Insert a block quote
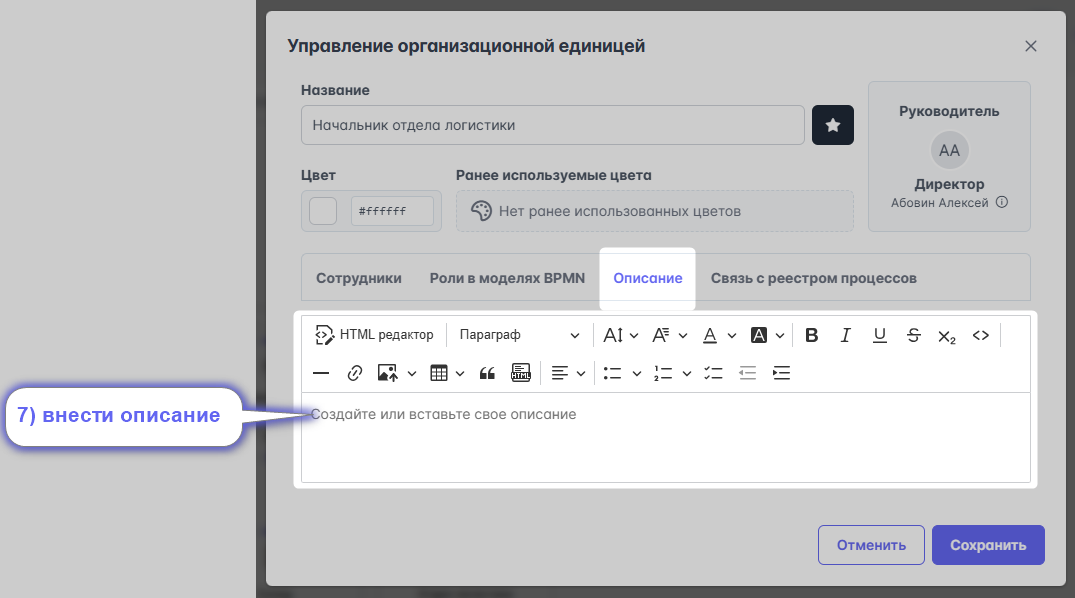Screen dimensions: 1075x598 point(488,373)
